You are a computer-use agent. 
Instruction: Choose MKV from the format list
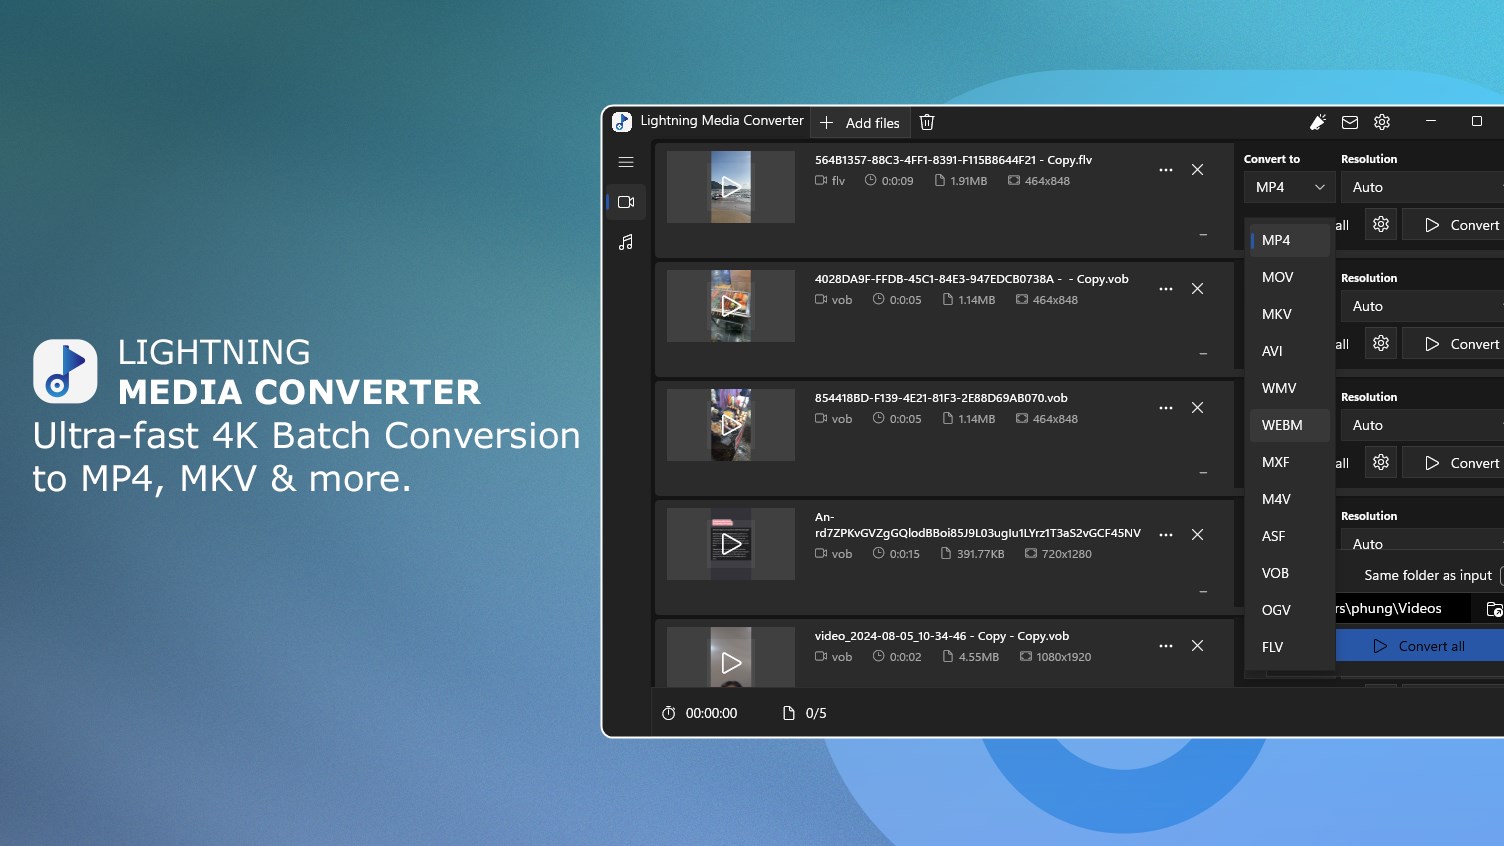1289,314
